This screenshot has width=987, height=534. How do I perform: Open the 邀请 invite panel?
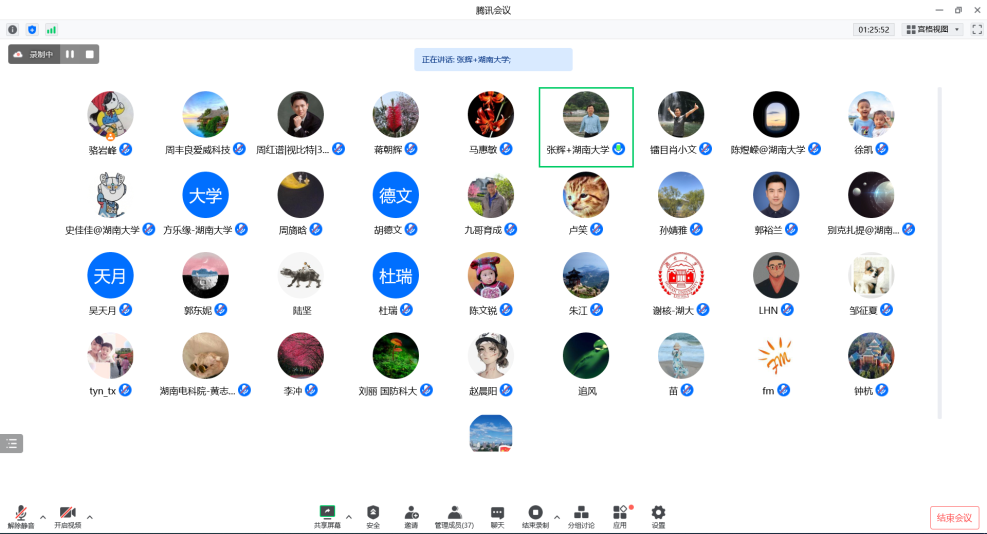point(411,516)
